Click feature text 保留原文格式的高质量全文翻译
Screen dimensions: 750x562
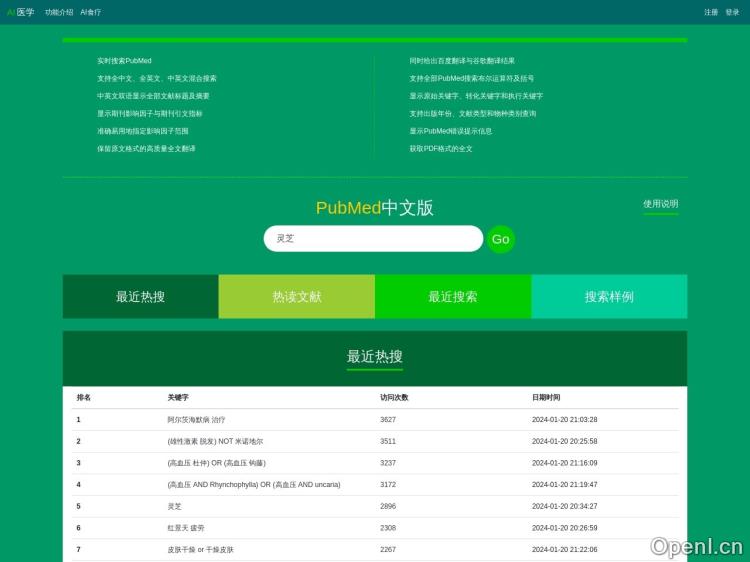(x=146, y=149)
